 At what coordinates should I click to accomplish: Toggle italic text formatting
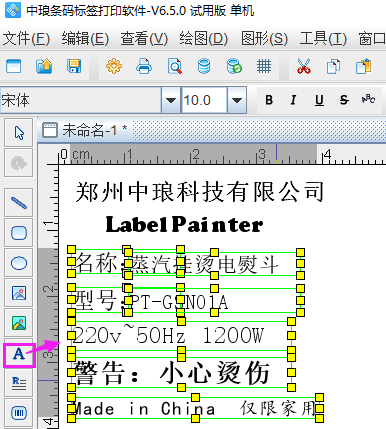(293, 100)
